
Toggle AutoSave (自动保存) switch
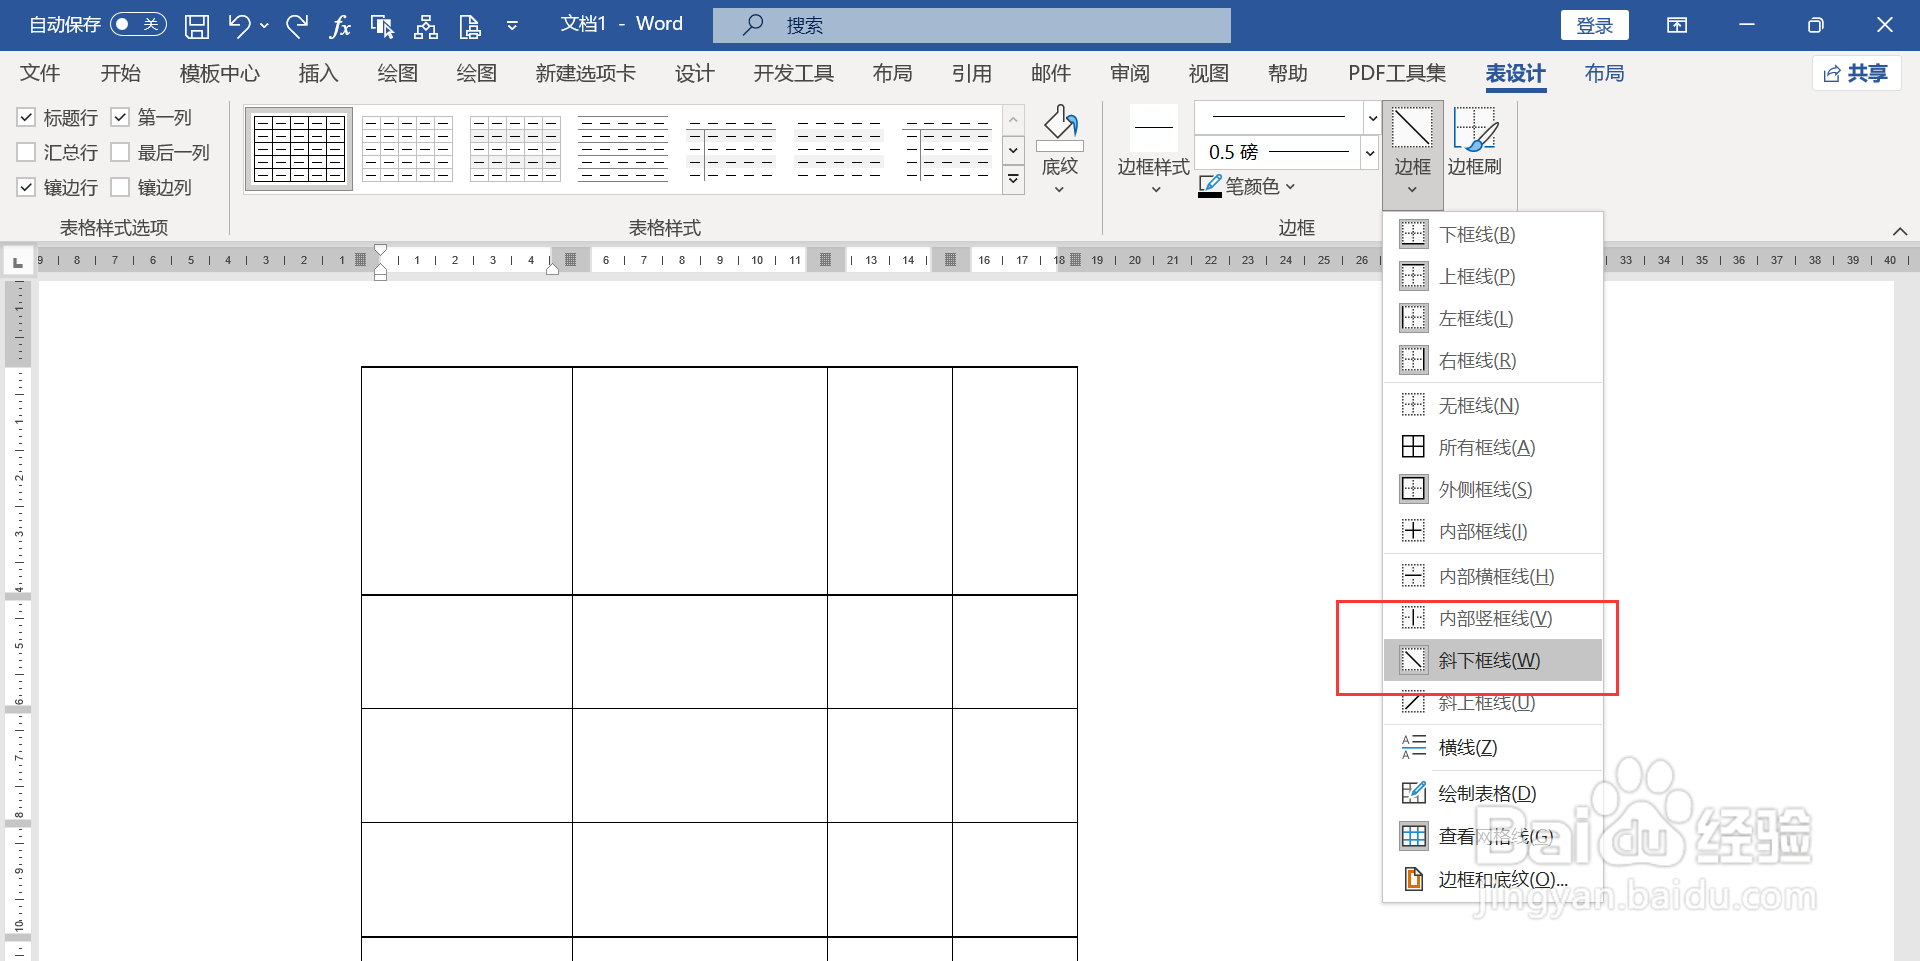pyautogui.click(x=138, y=24)
